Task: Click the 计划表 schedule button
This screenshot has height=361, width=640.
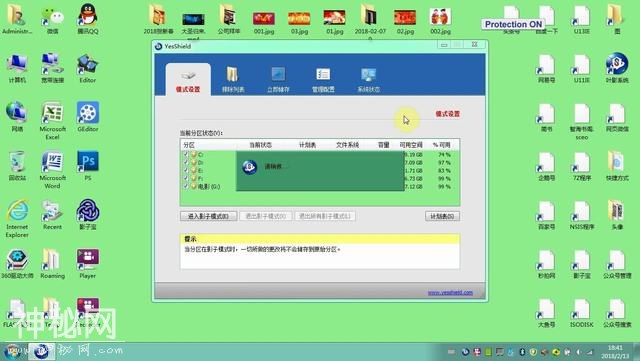Action: pyautogui.click(x=442, y=216)
